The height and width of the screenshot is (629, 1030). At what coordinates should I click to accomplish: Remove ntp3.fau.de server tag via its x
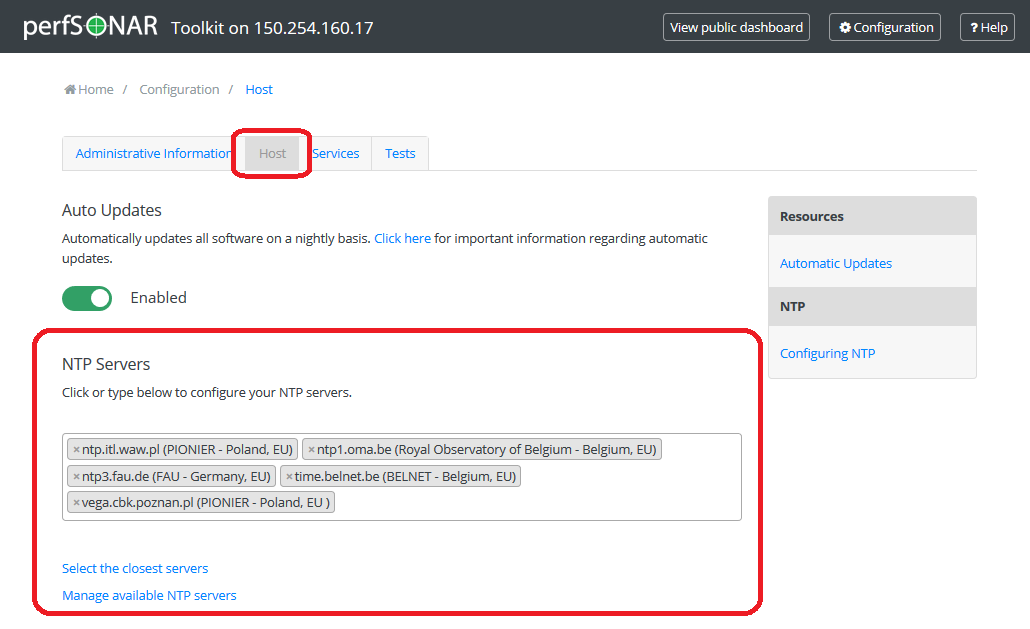point(76,477)
